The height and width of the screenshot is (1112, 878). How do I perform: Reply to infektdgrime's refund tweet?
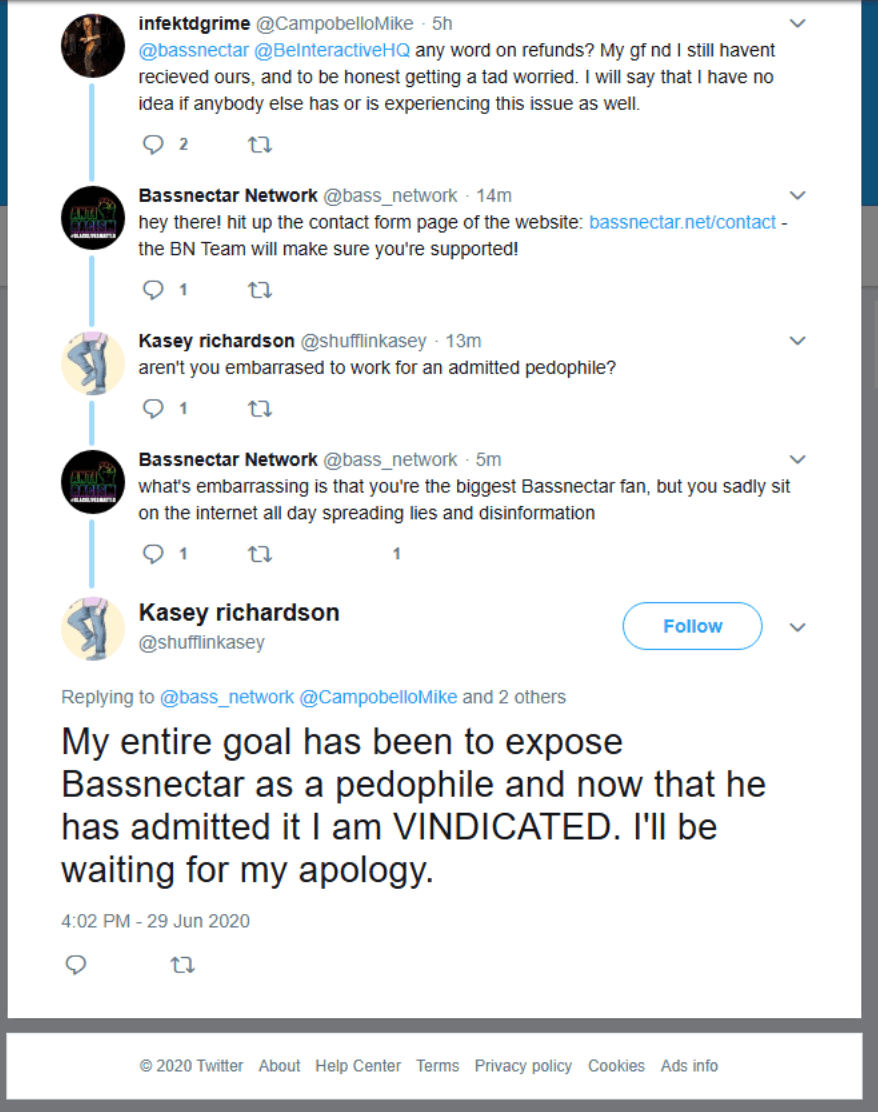click(153, 145)
